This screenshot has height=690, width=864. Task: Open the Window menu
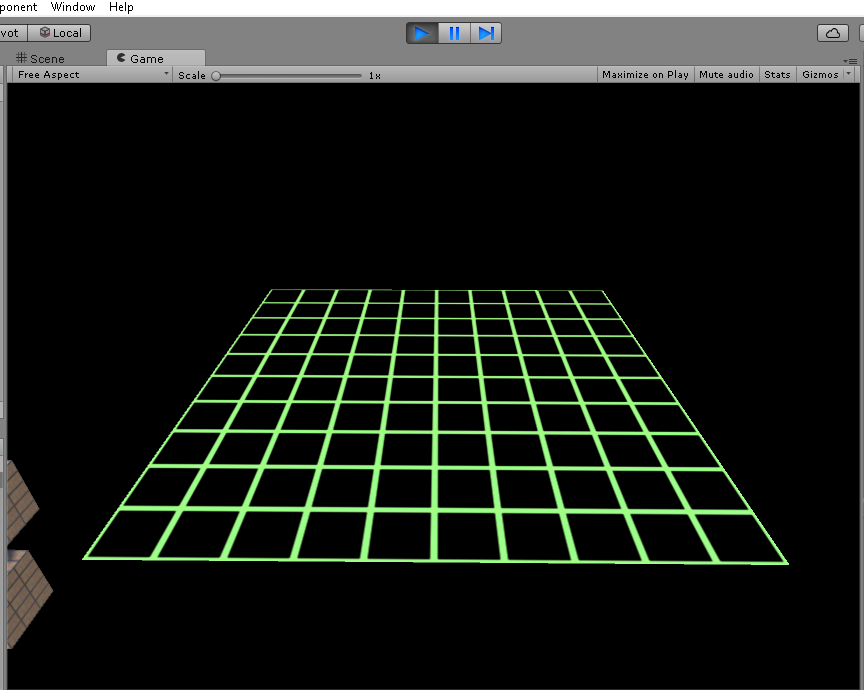click(73, 7)
